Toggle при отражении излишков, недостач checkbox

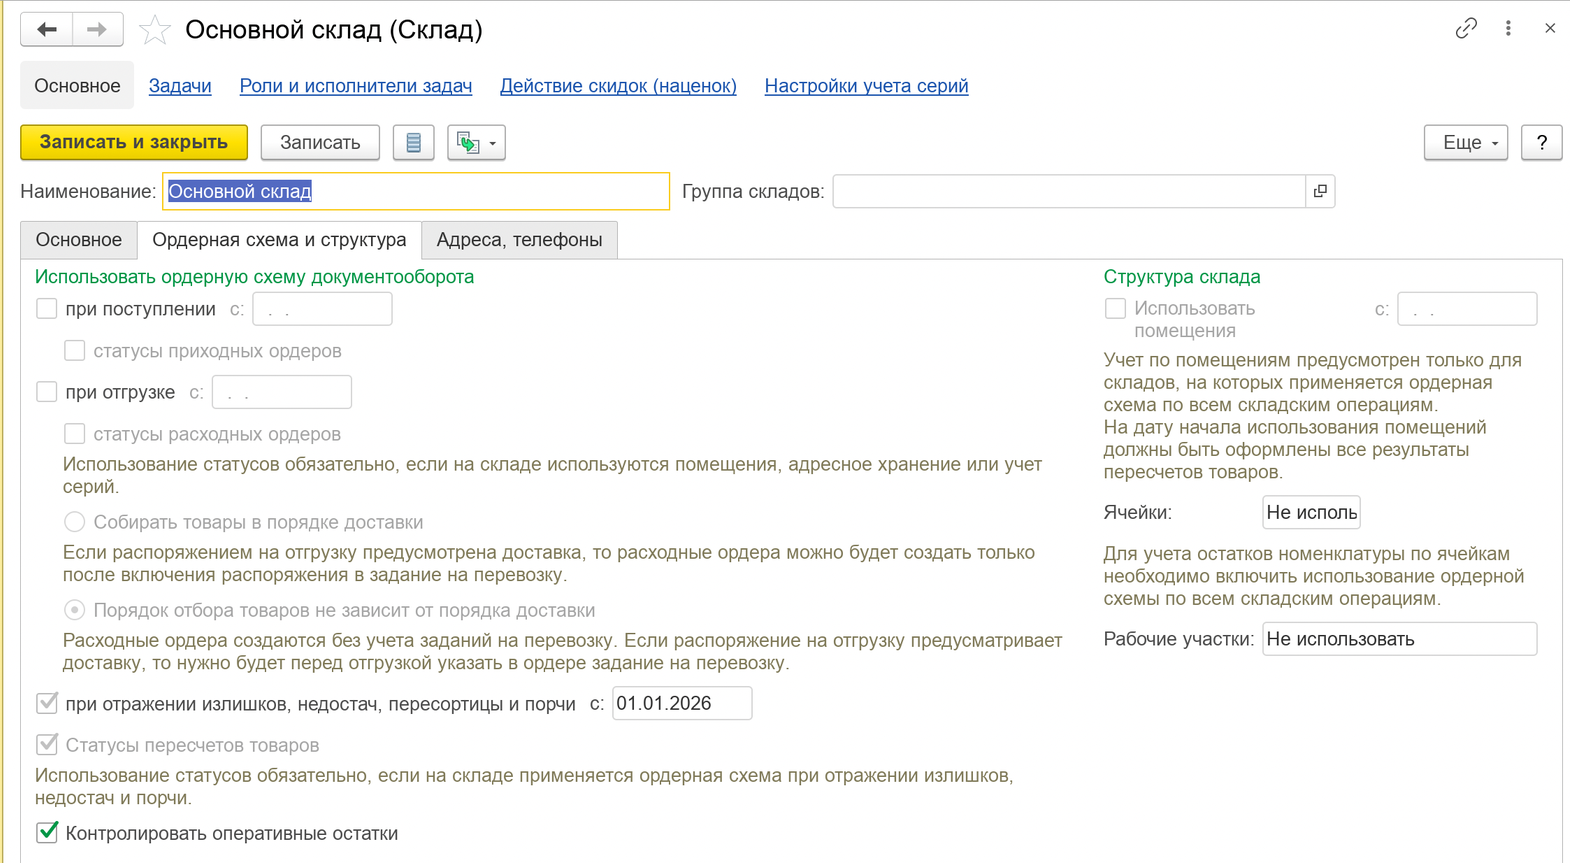pos(47,704)
